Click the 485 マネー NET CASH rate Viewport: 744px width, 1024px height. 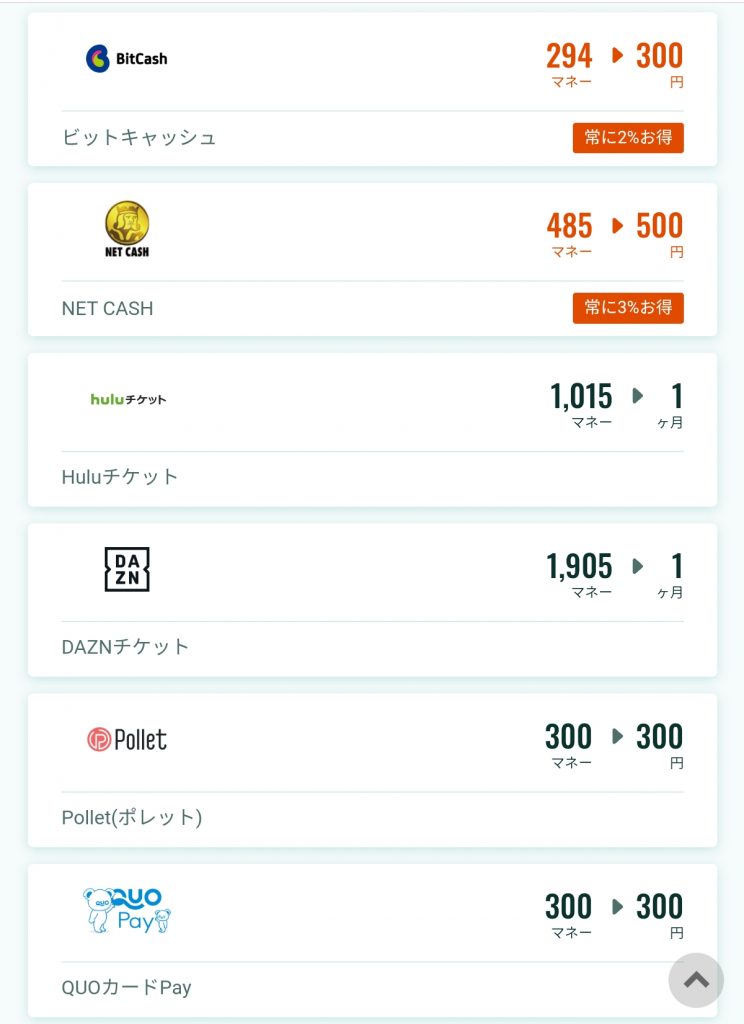coord(570,234)
